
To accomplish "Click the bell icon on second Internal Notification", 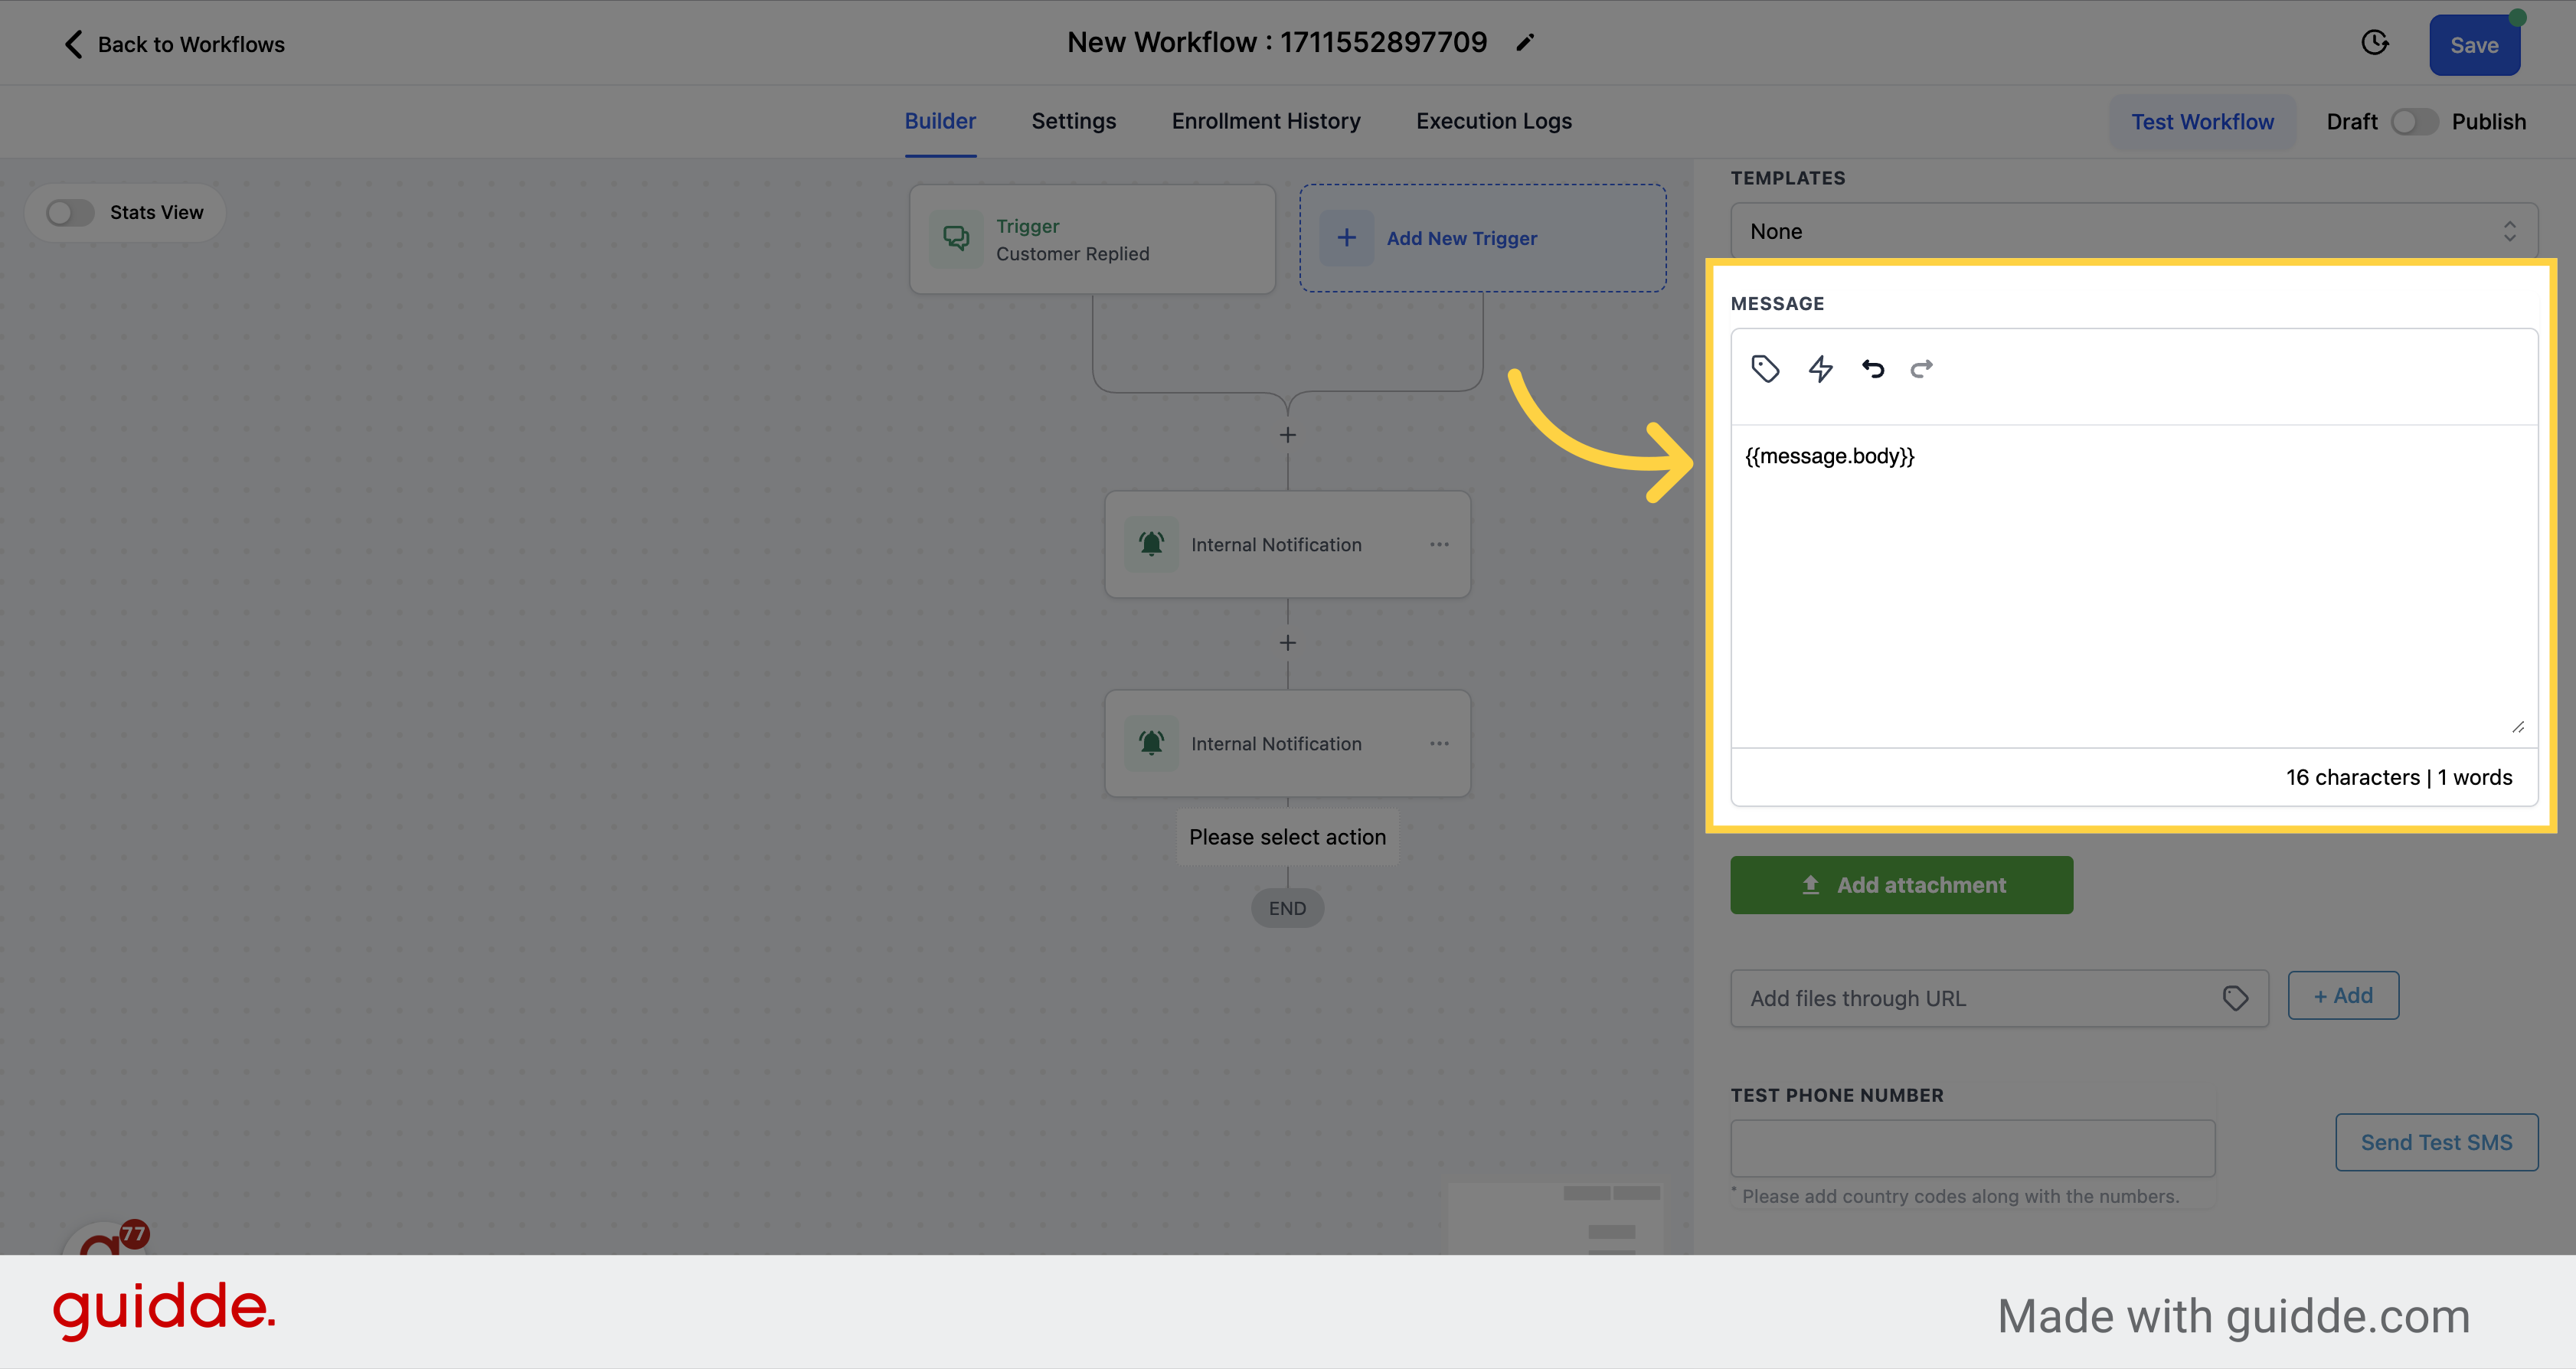I will pyautogui.click(x=1150, y=743).
